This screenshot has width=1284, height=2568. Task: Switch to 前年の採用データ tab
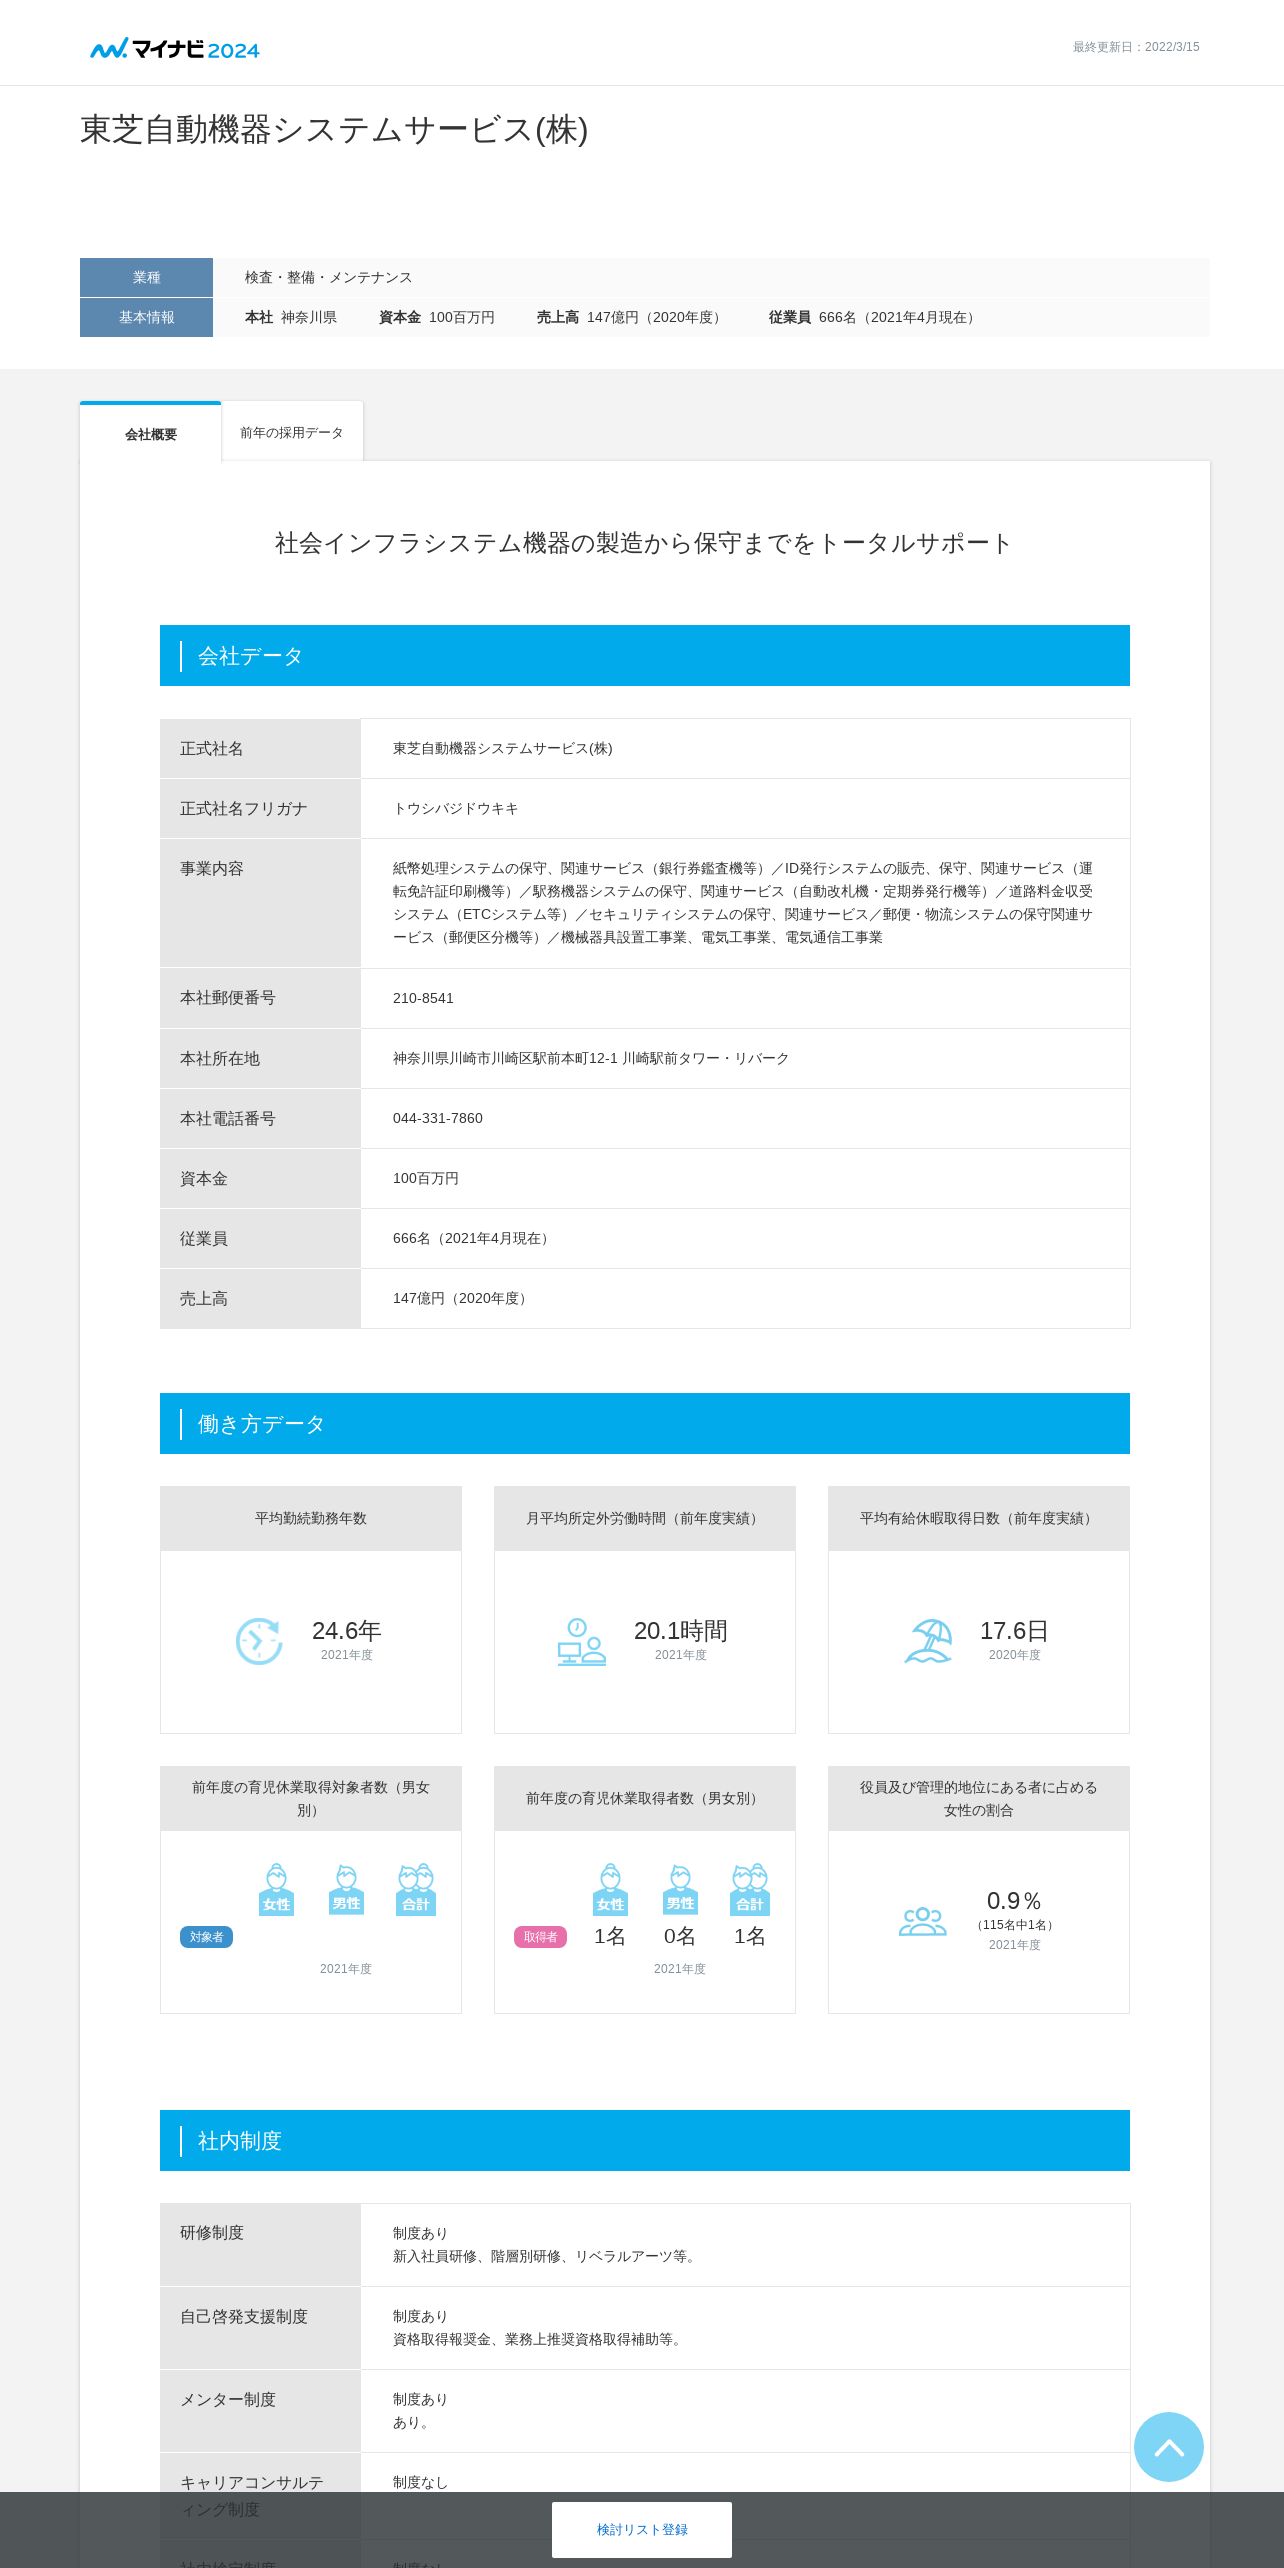point(292,432)
